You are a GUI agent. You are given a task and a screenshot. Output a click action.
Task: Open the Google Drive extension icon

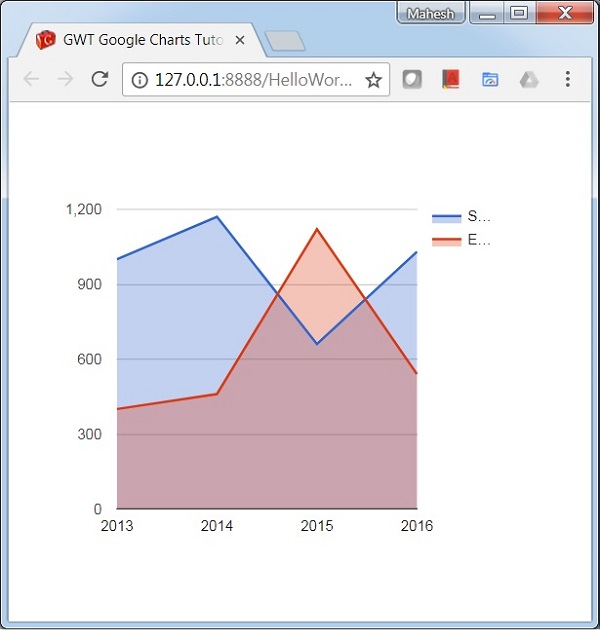coord(529,80)
